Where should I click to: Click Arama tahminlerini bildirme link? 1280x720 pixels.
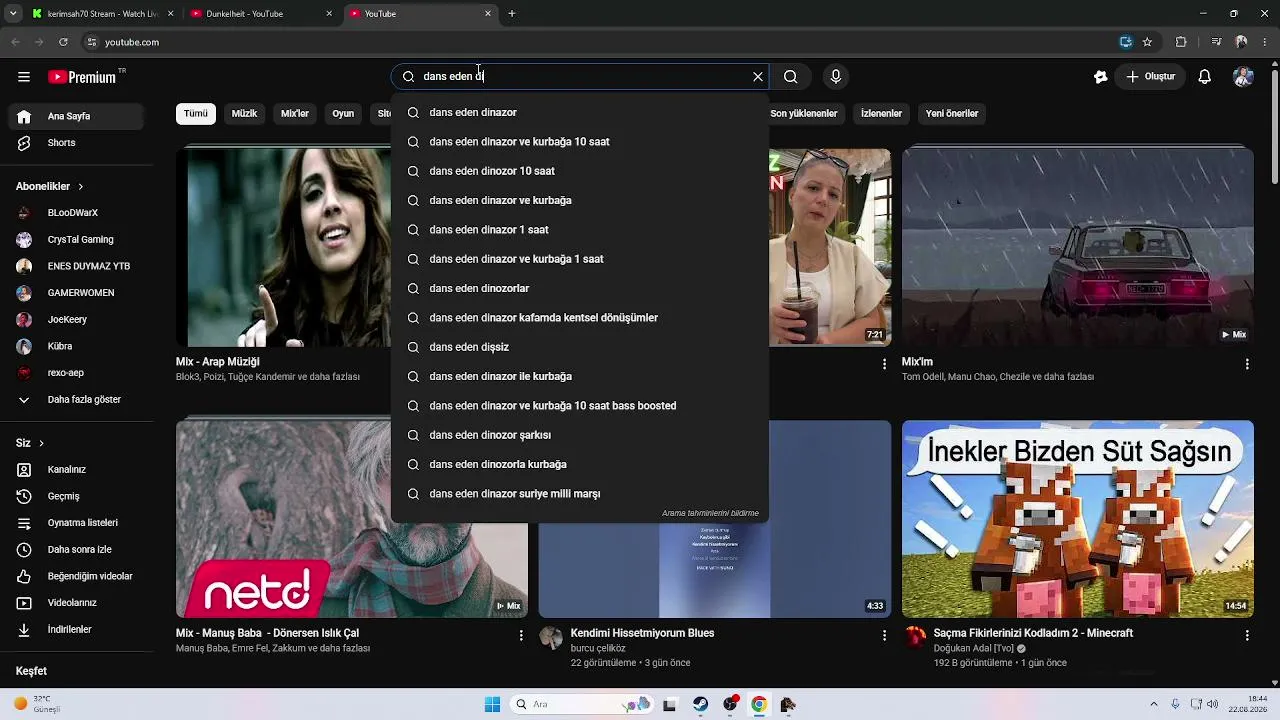pyautogui.click(x=710, y=513)
